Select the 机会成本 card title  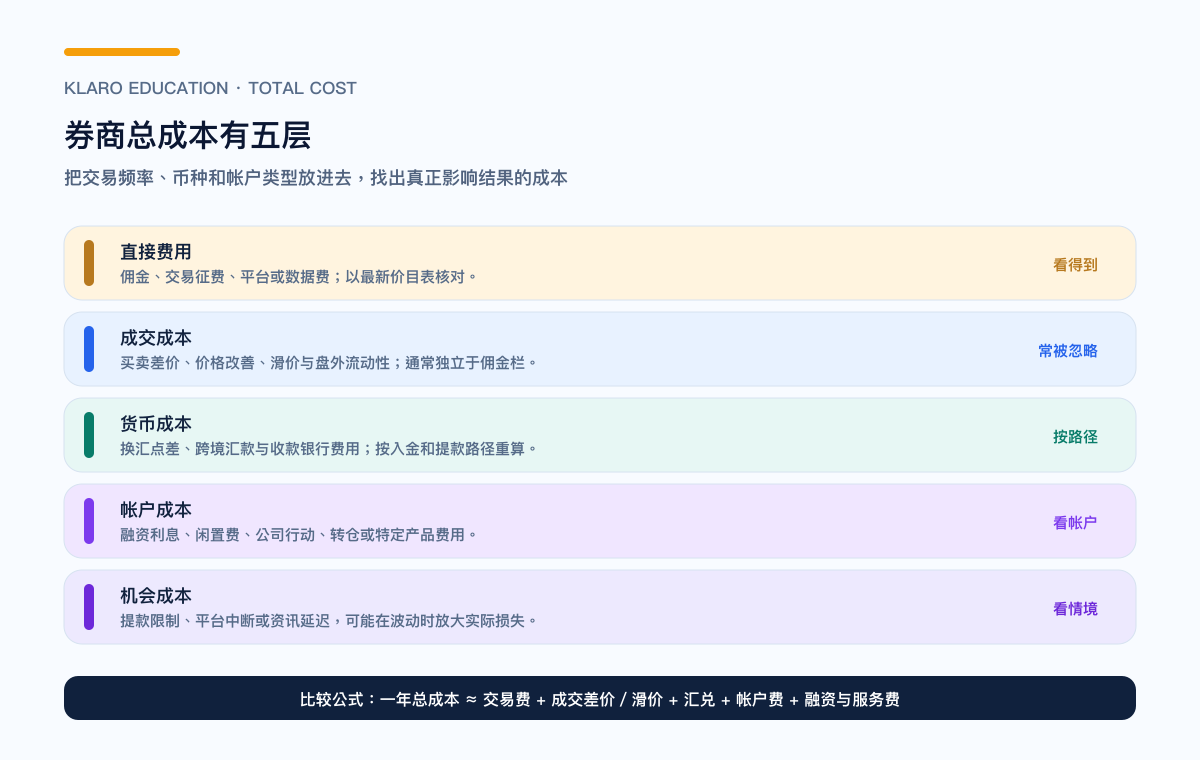[x=156, y=596]
